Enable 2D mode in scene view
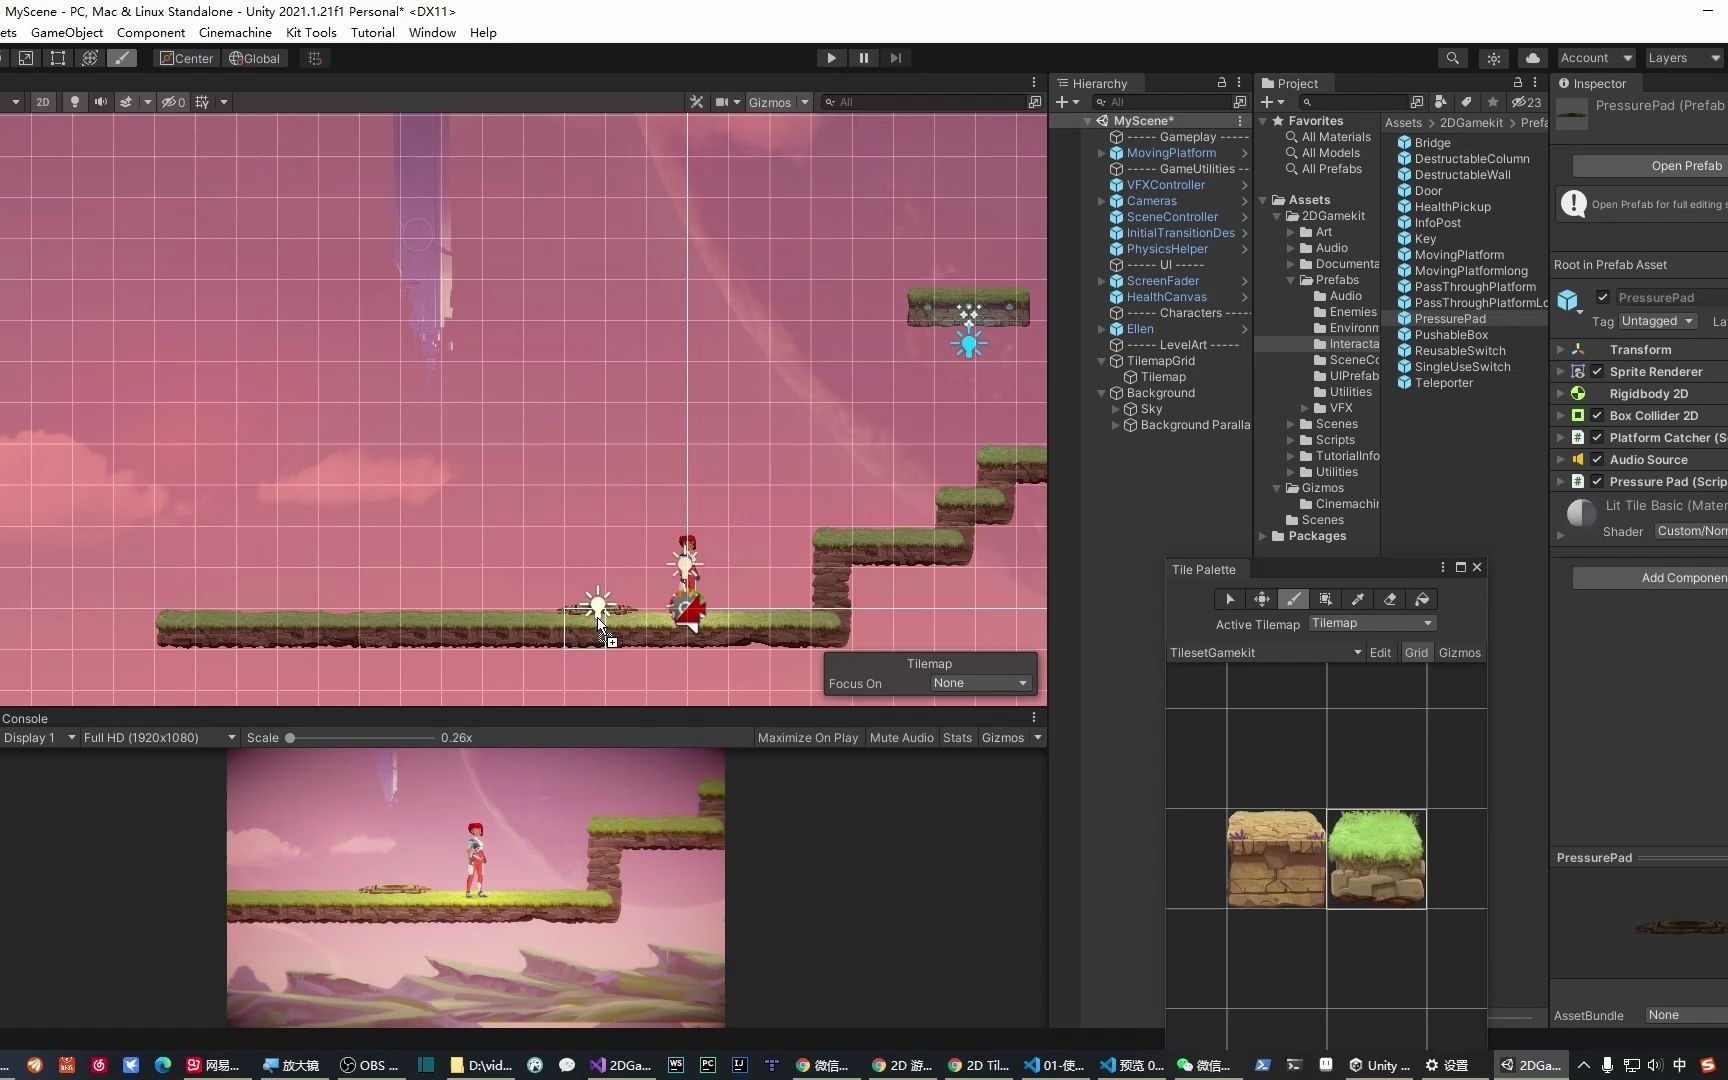The image size is (1728, 1080). [x=43, y=101]
